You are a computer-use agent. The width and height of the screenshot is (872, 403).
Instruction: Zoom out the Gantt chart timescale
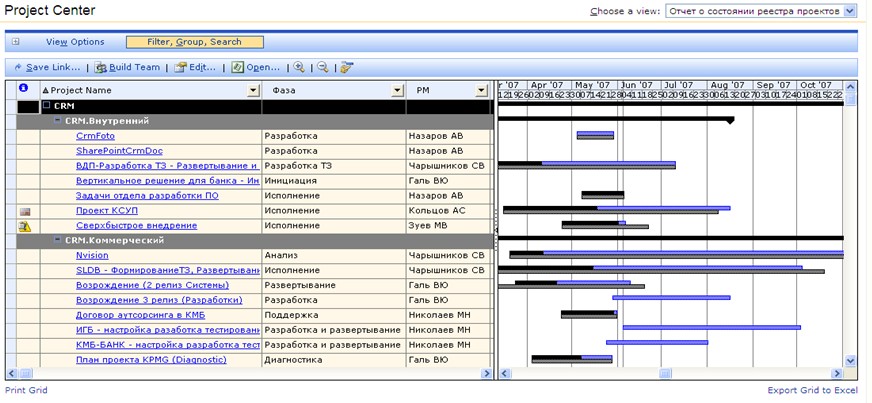click(323, 67)
